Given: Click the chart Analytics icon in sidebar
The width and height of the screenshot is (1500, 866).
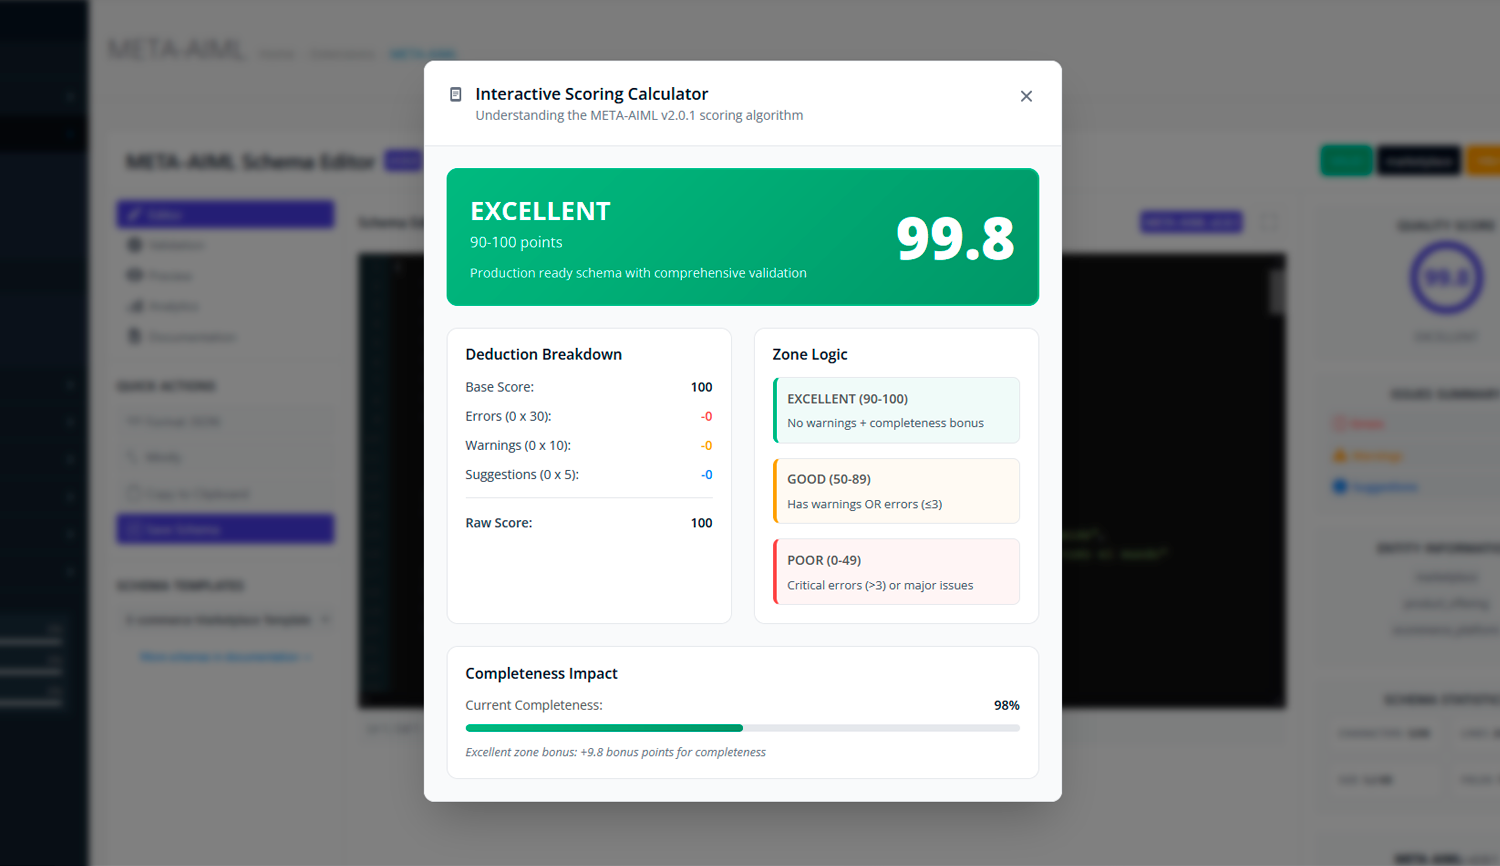Looking at the screenshot, I should point(135,306).
